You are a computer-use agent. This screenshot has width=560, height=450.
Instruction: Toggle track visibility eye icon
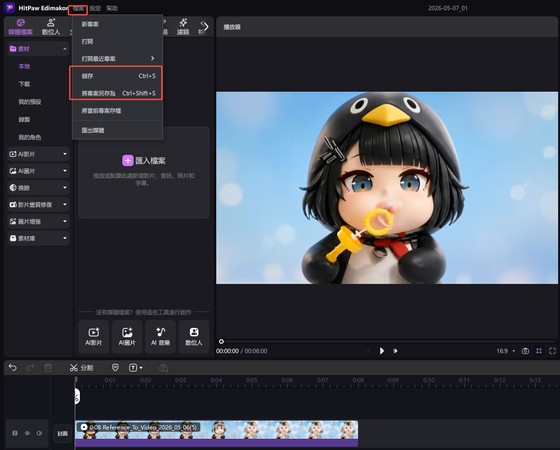27,433
